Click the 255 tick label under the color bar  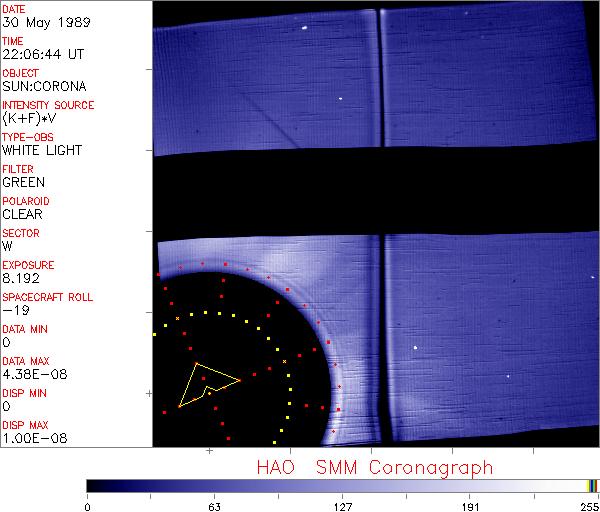[588, 506]
